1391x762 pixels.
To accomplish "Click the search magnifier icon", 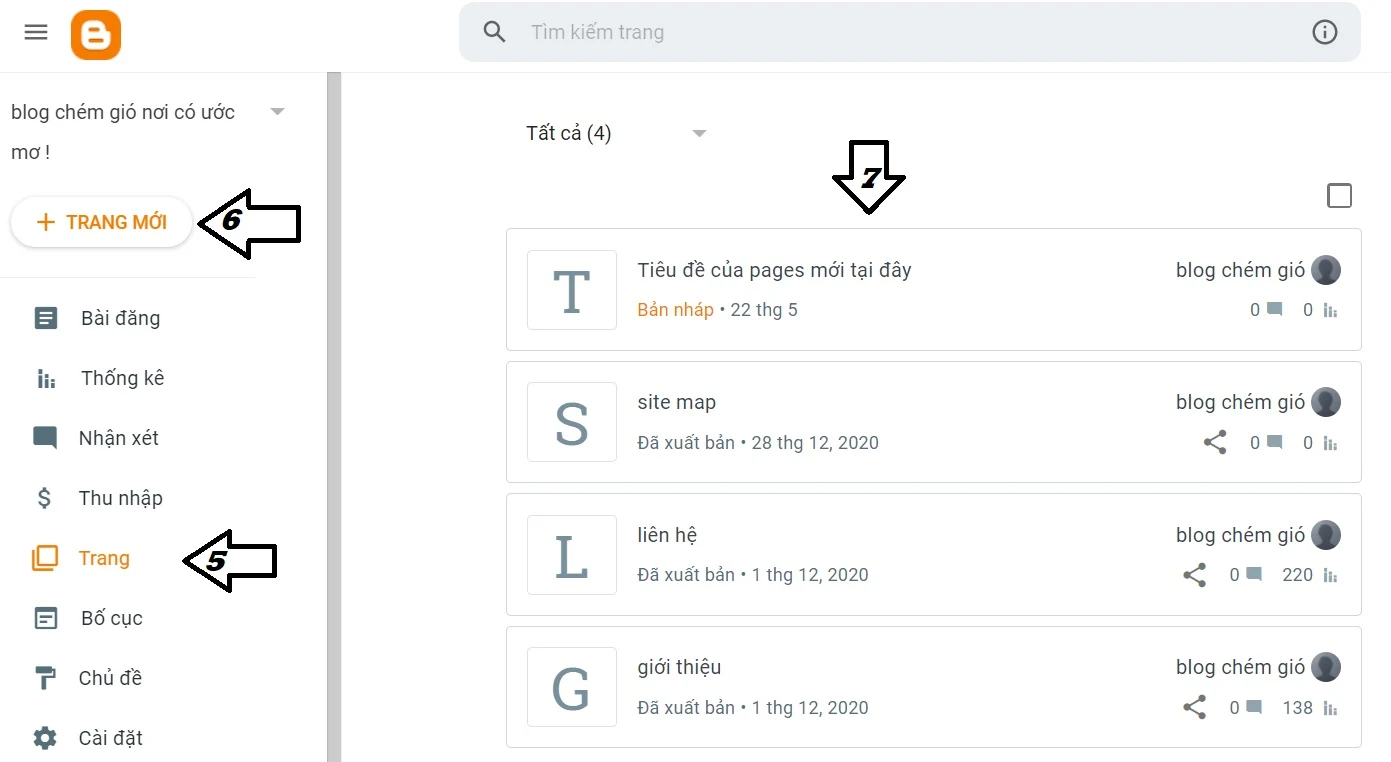I will (494, 32).
